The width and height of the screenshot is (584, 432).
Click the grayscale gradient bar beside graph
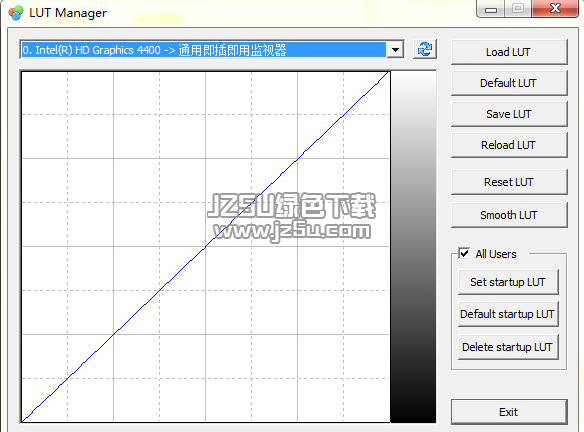point(413,247)
